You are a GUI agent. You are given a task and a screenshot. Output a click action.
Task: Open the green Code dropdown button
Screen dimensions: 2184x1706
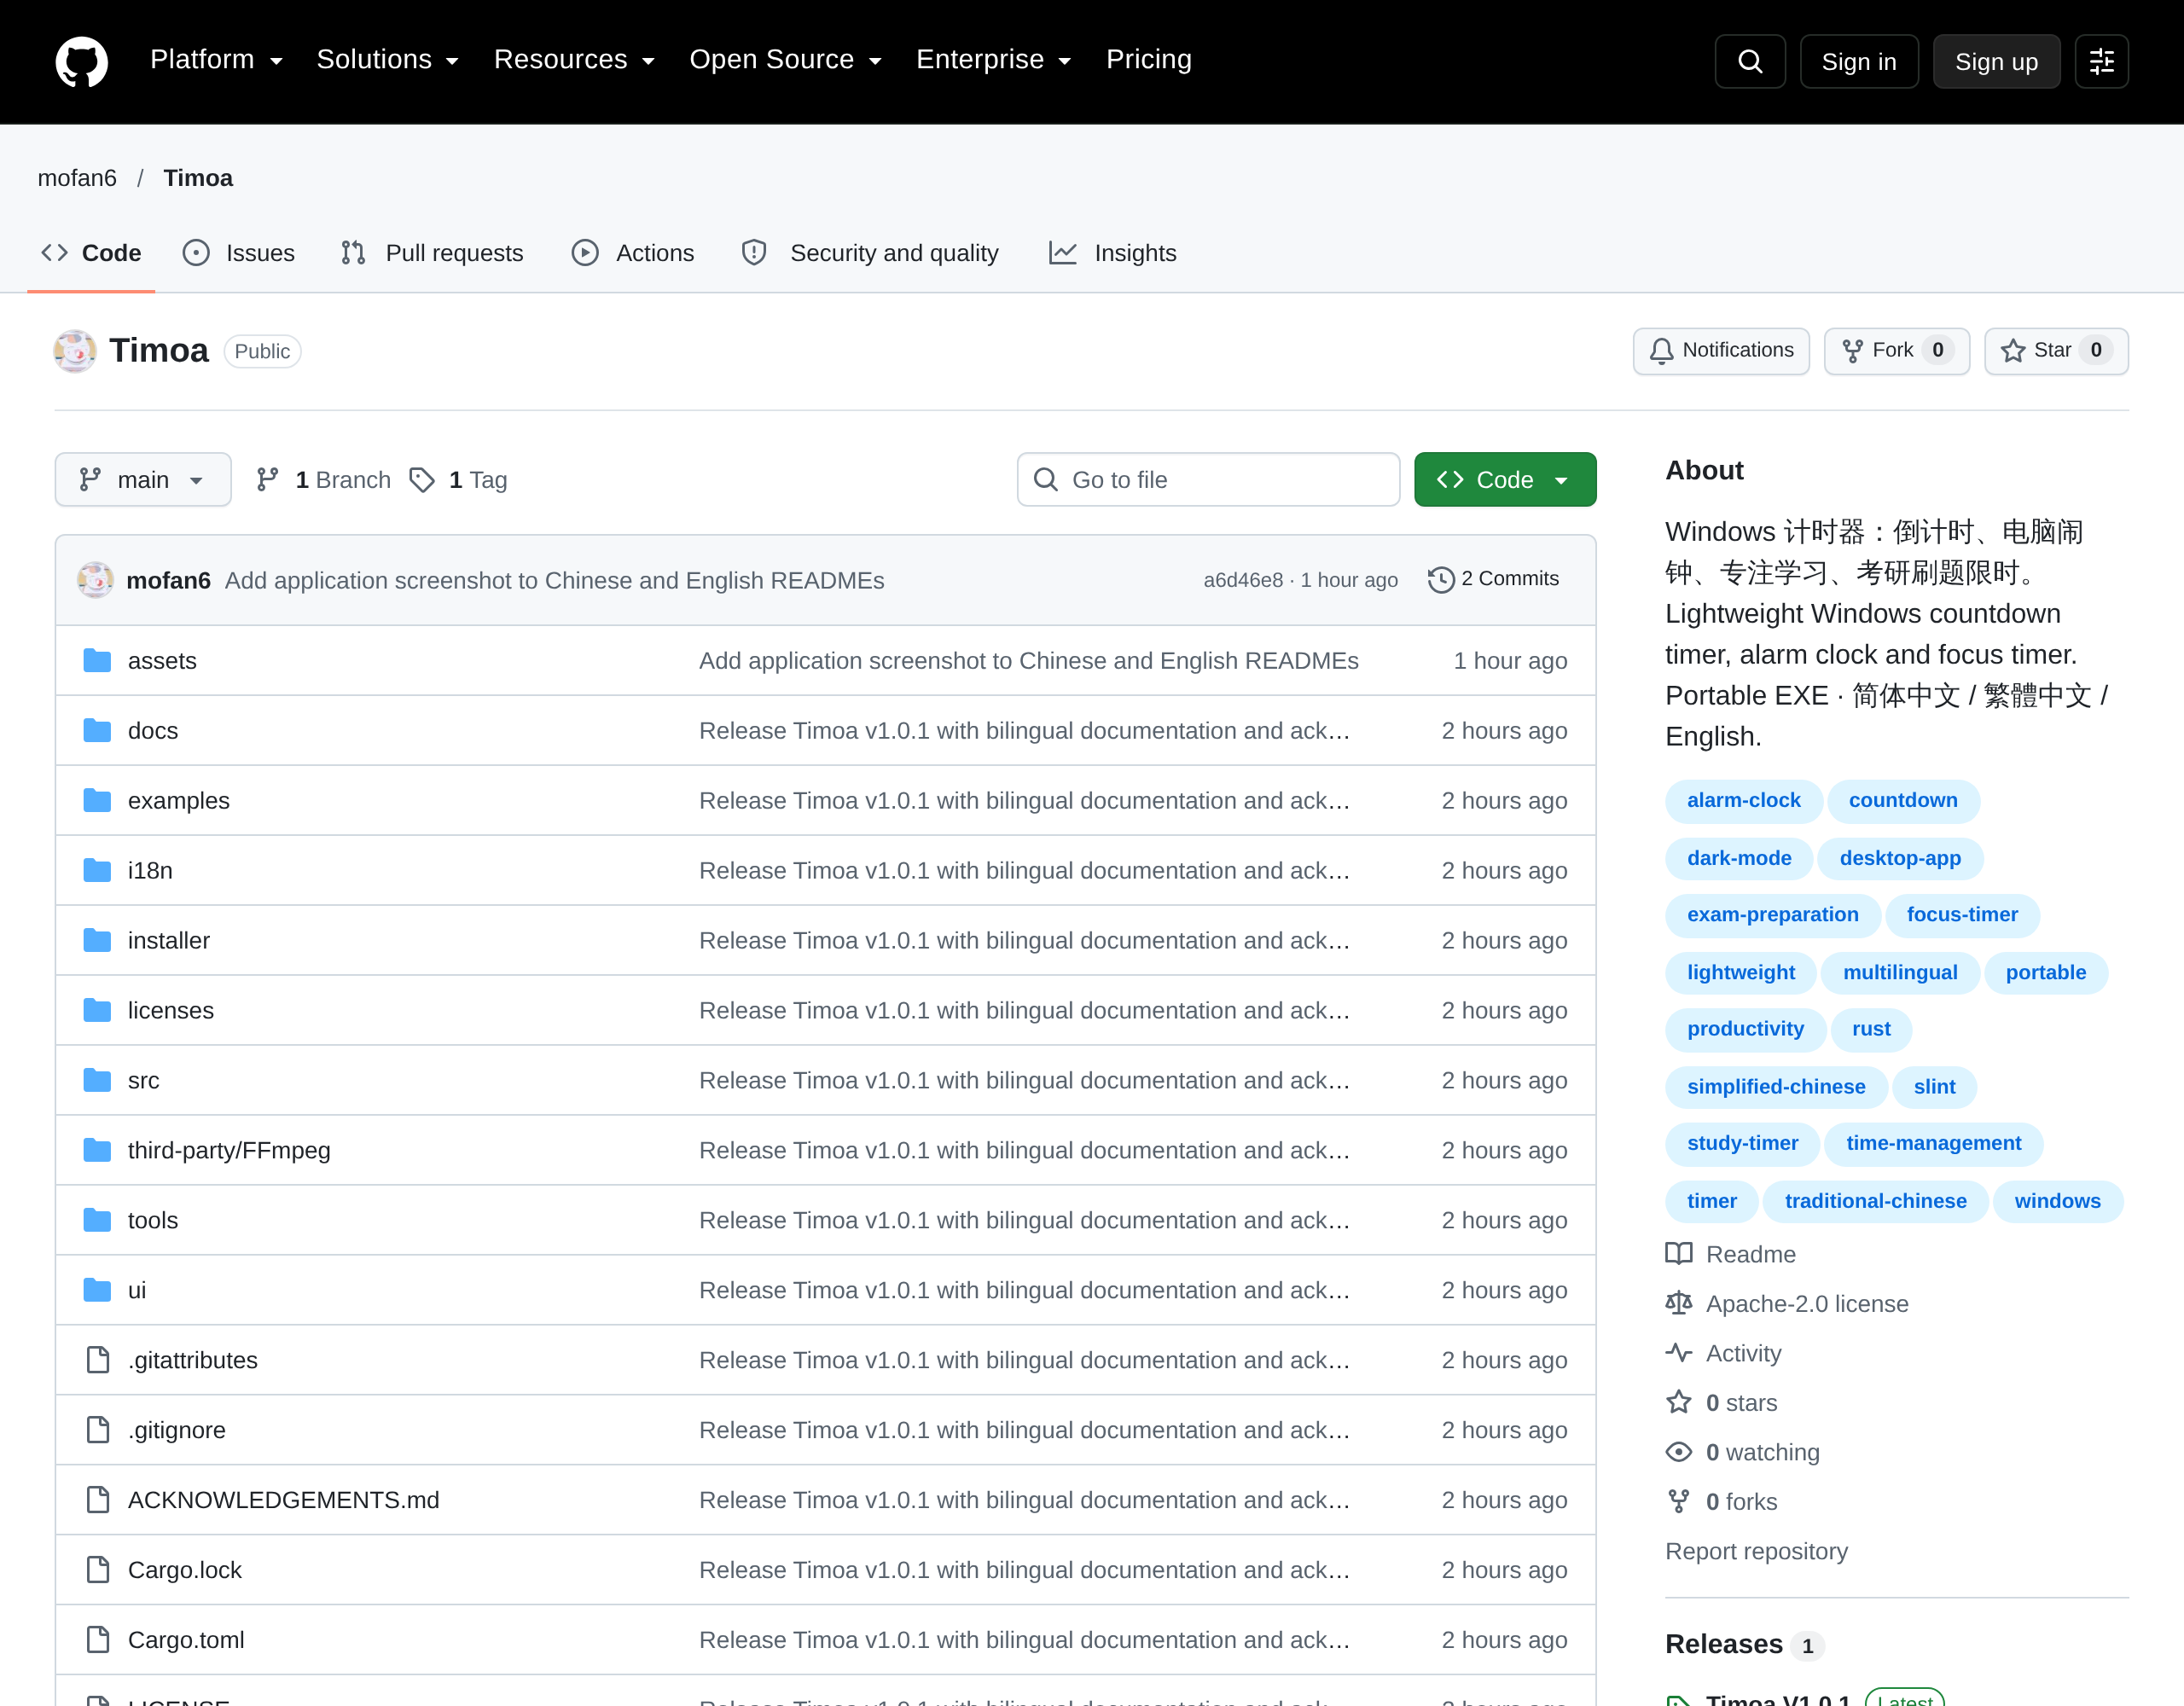pyautogui.click(x=1505, y=480)
